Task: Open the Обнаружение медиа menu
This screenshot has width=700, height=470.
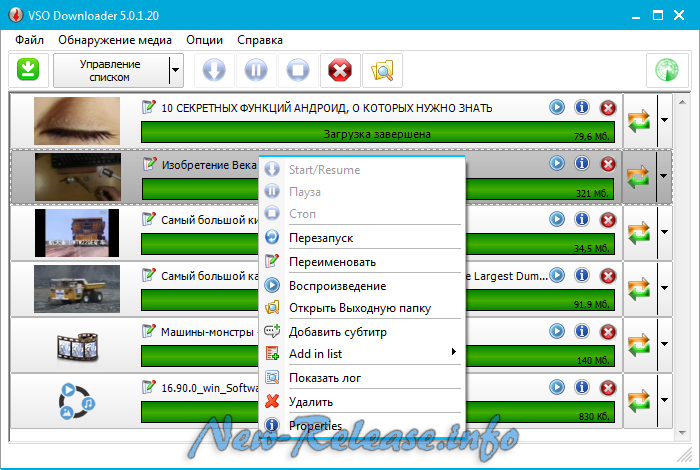Action: [115, 40]
